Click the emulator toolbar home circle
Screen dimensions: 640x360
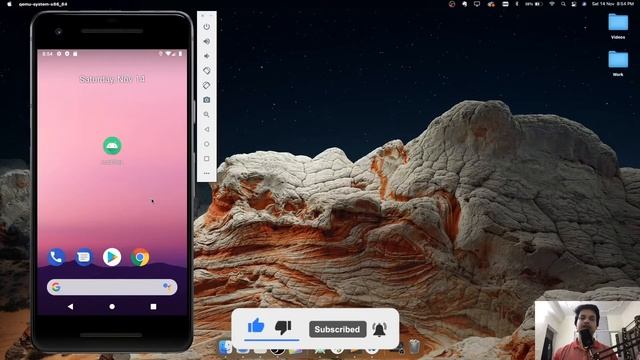tap(207, 144)
